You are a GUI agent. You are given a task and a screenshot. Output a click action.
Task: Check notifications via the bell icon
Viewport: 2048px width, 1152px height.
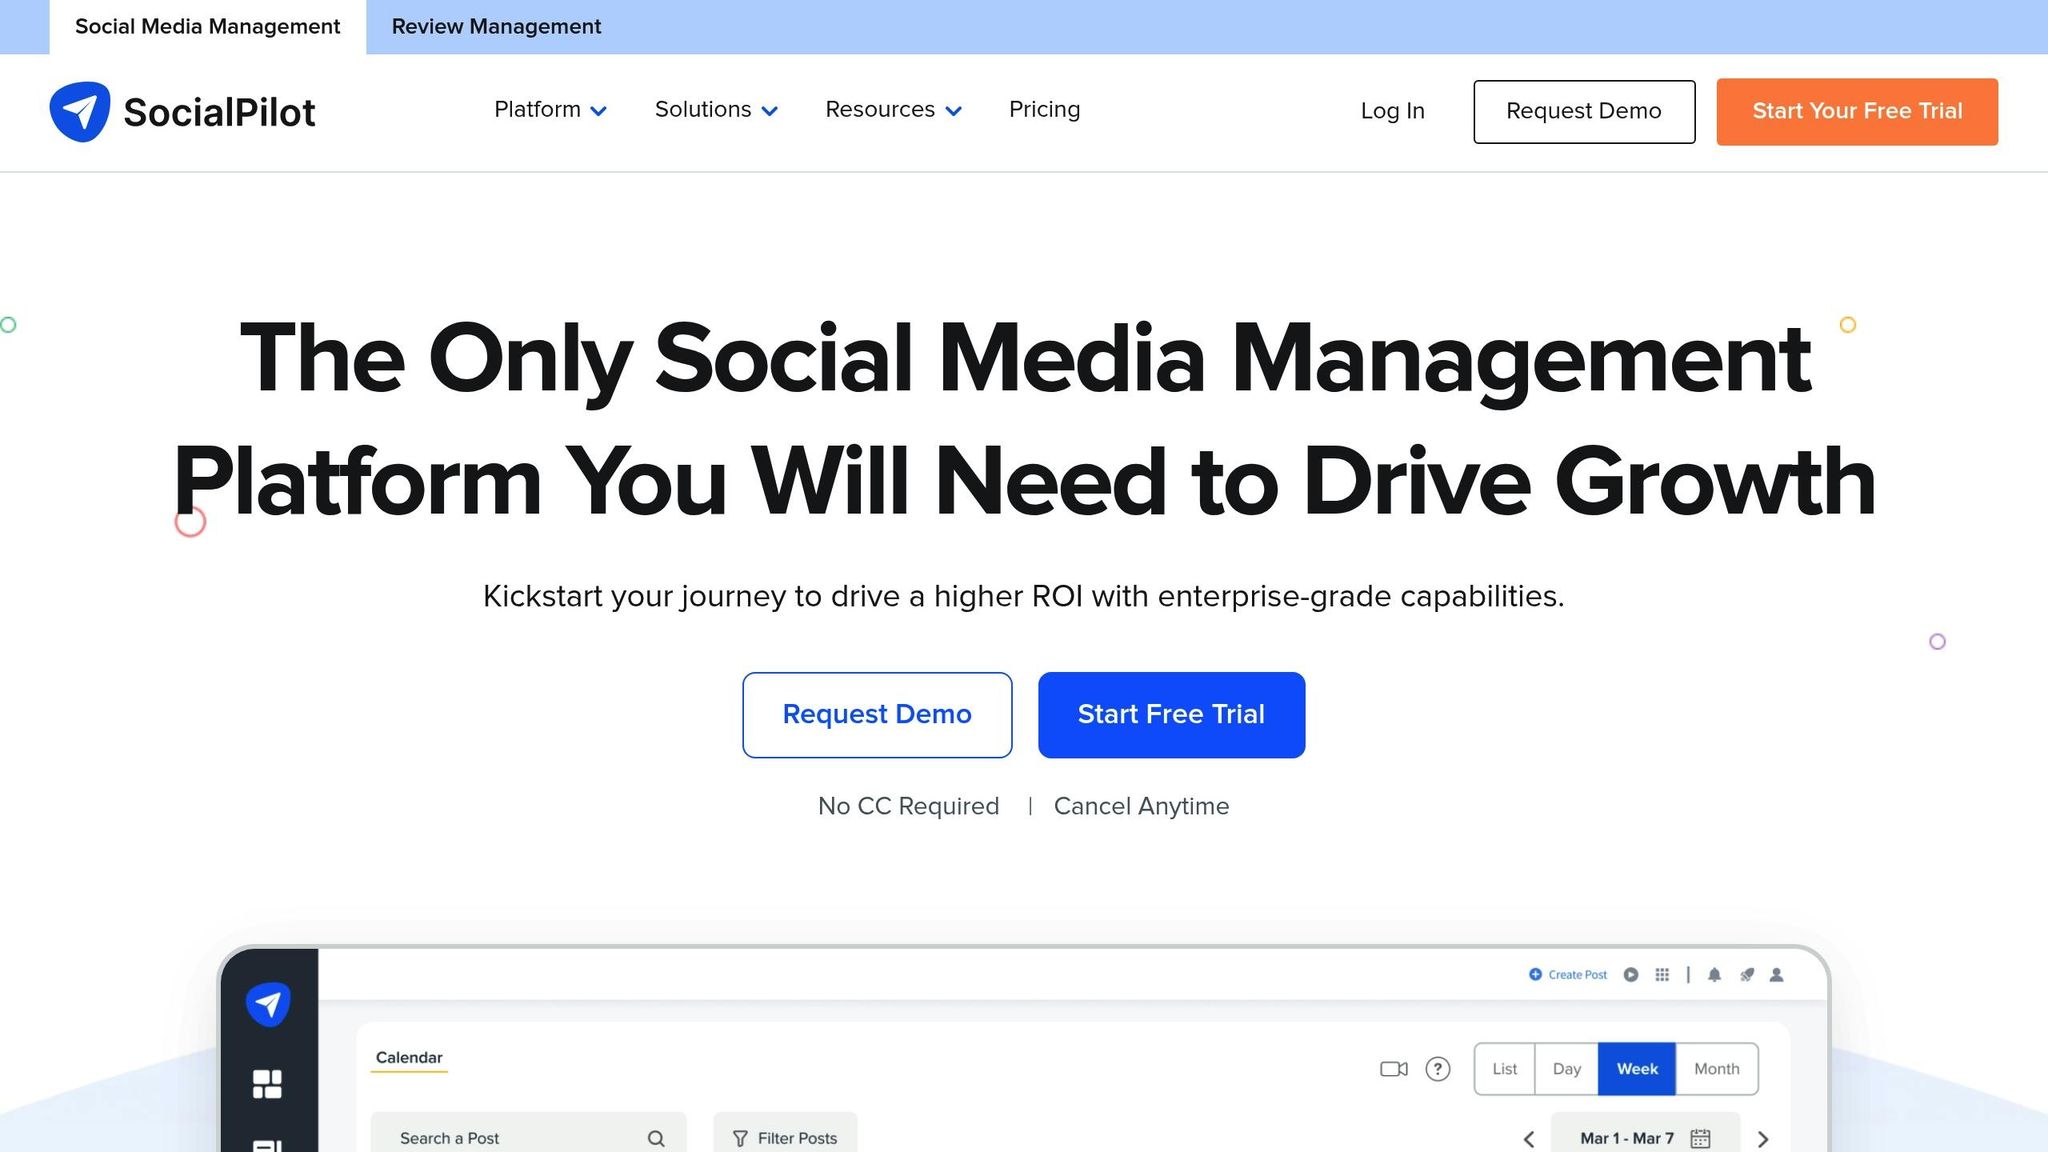tap(1714, 975)
